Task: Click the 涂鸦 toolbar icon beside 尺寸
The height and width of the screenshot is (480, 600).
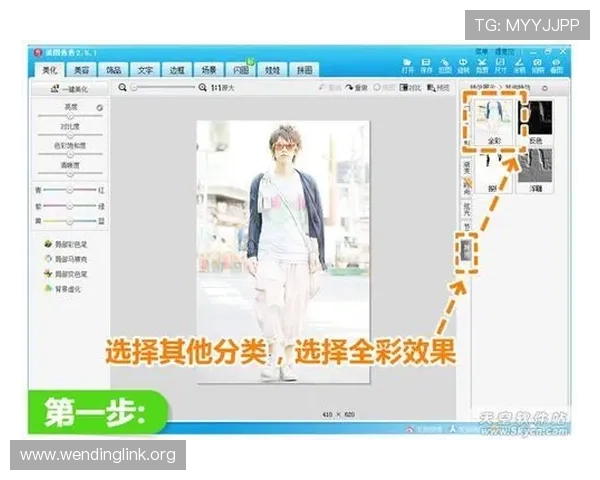Action: click(519, 66)
